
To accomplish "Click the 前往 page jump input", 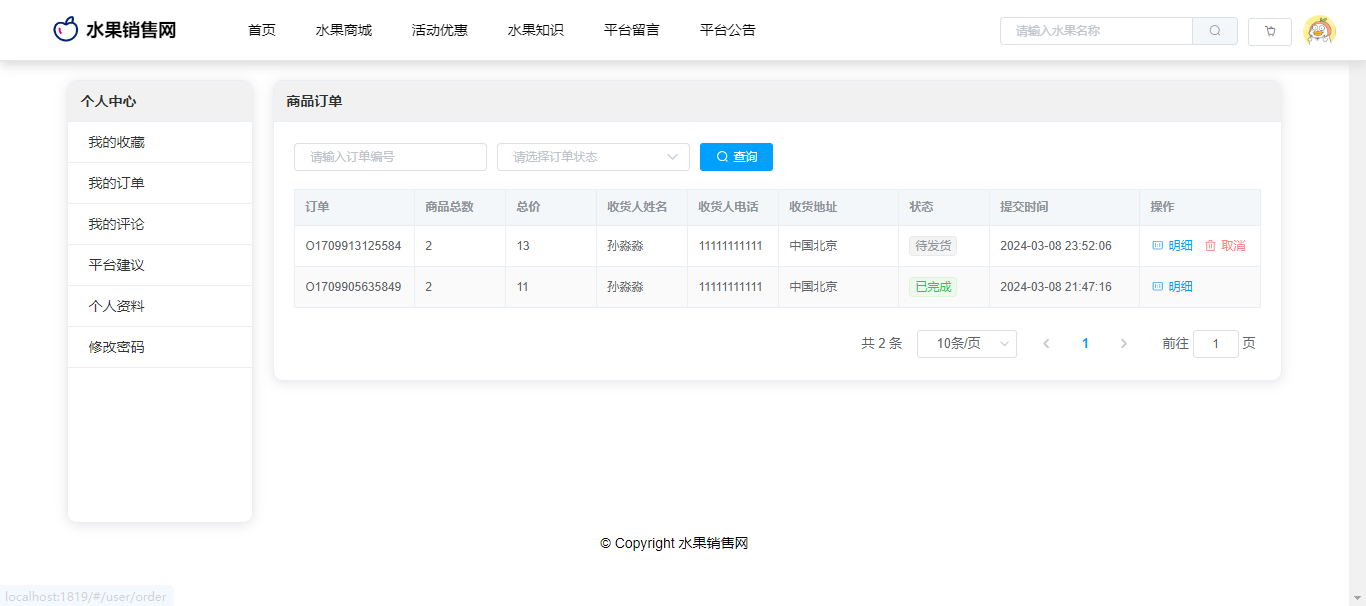I will coord(1215,344).
